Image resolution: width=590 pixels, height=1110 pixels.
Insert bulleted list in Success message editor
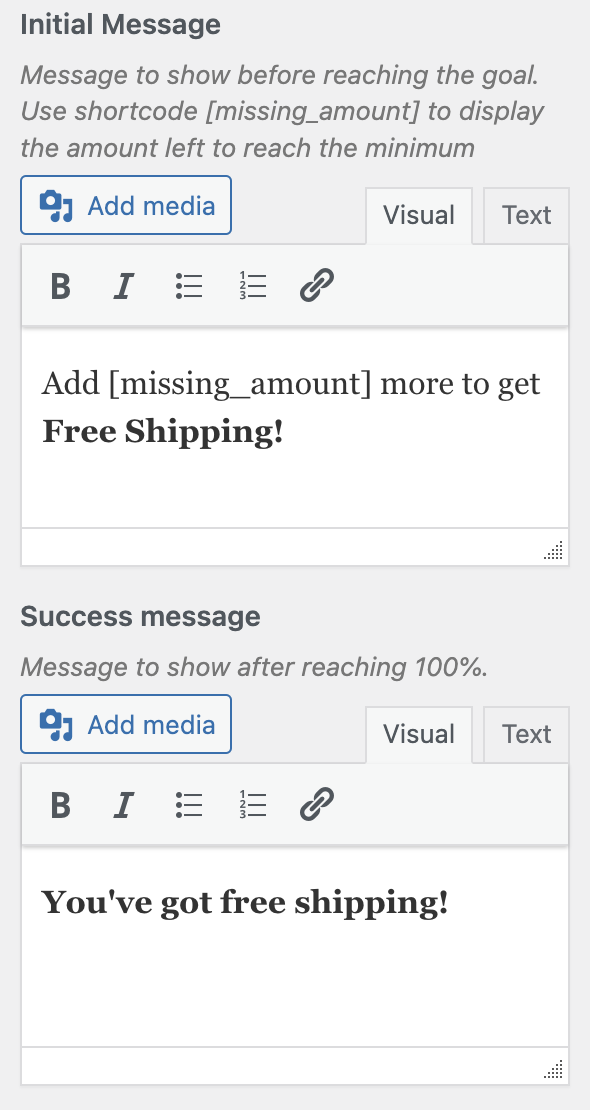coord(189,805)
